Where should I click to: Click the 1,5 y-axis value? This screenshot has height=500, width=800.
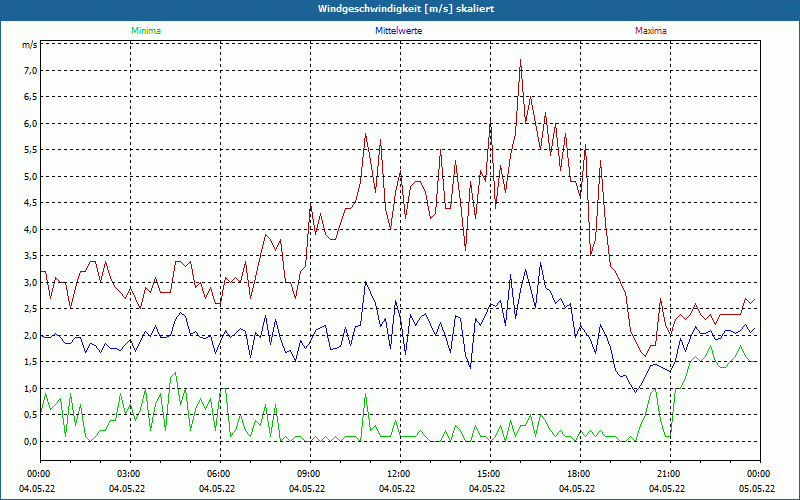click(x=30, y=362)
